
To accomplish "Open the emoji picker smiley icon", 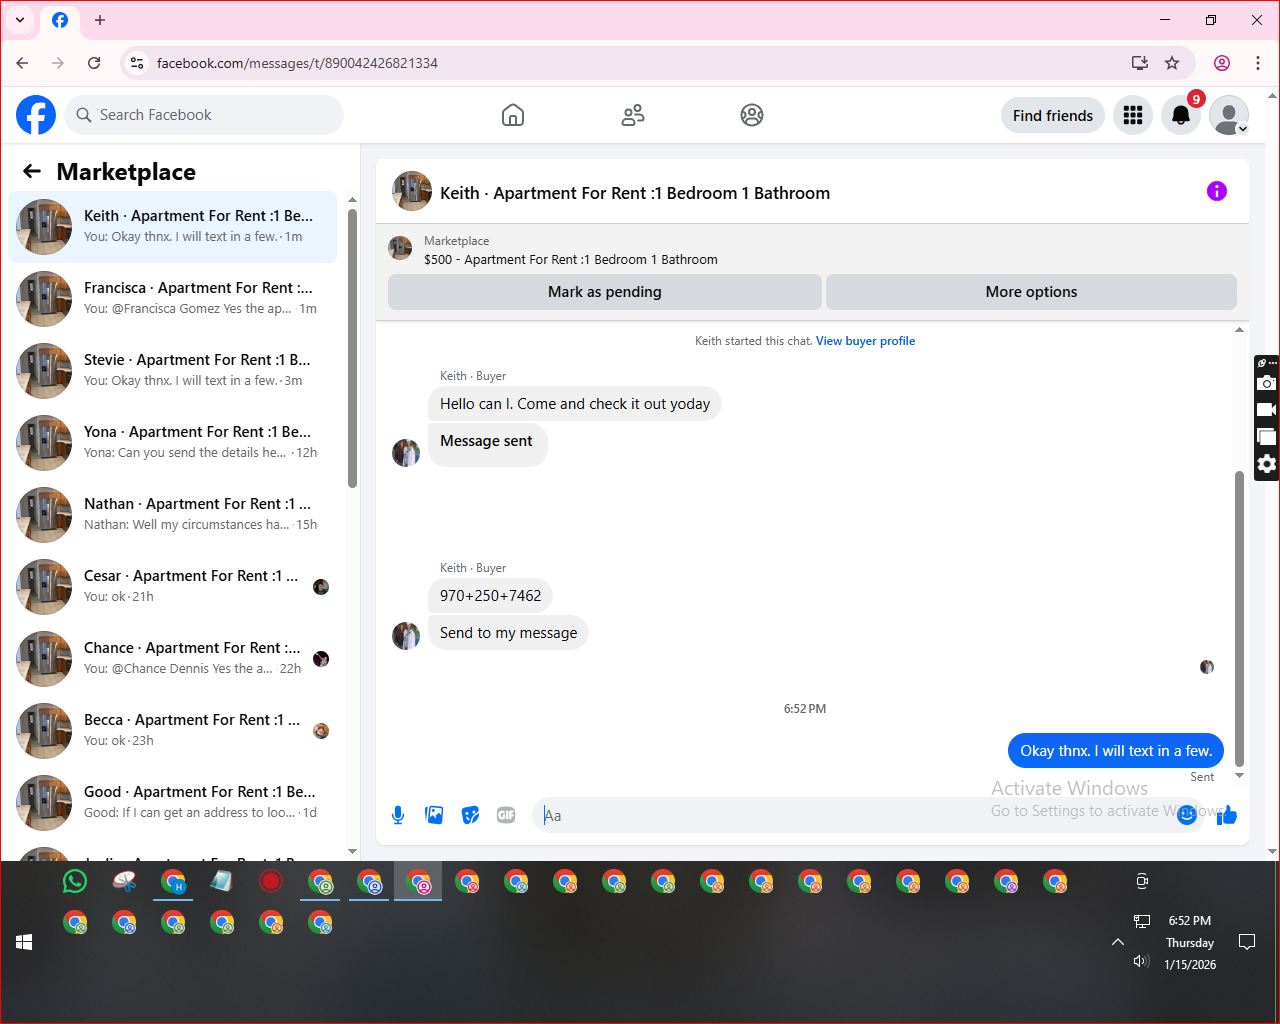I will [1187, 815].
